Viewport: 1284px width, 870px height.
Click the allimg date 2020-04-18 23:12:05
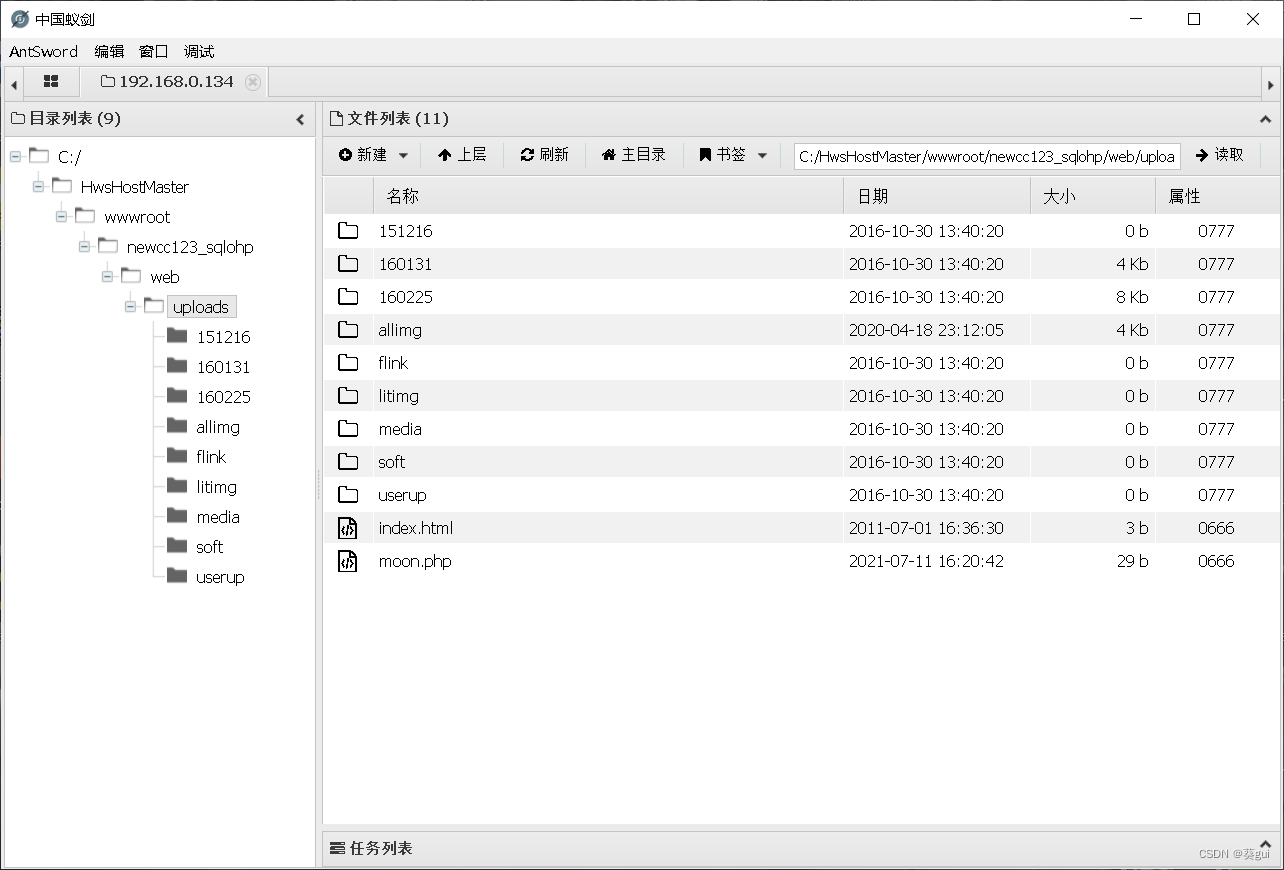point(926,330)
